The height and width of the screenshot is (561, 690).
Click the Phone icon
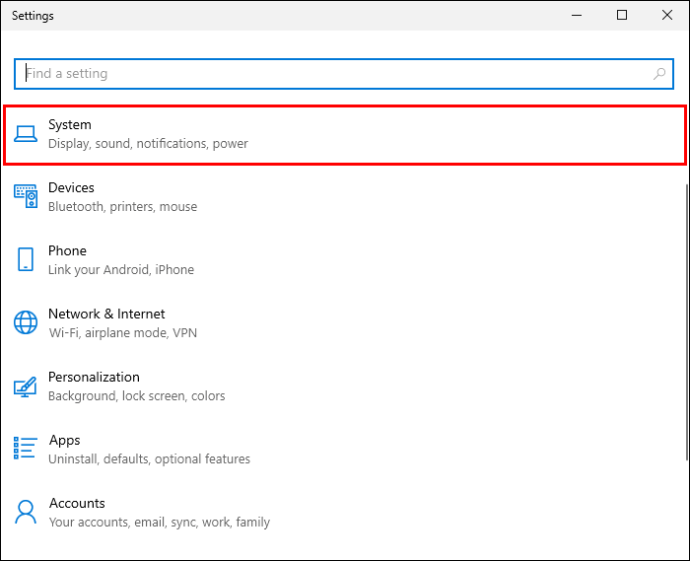click(x=26, y=259)
